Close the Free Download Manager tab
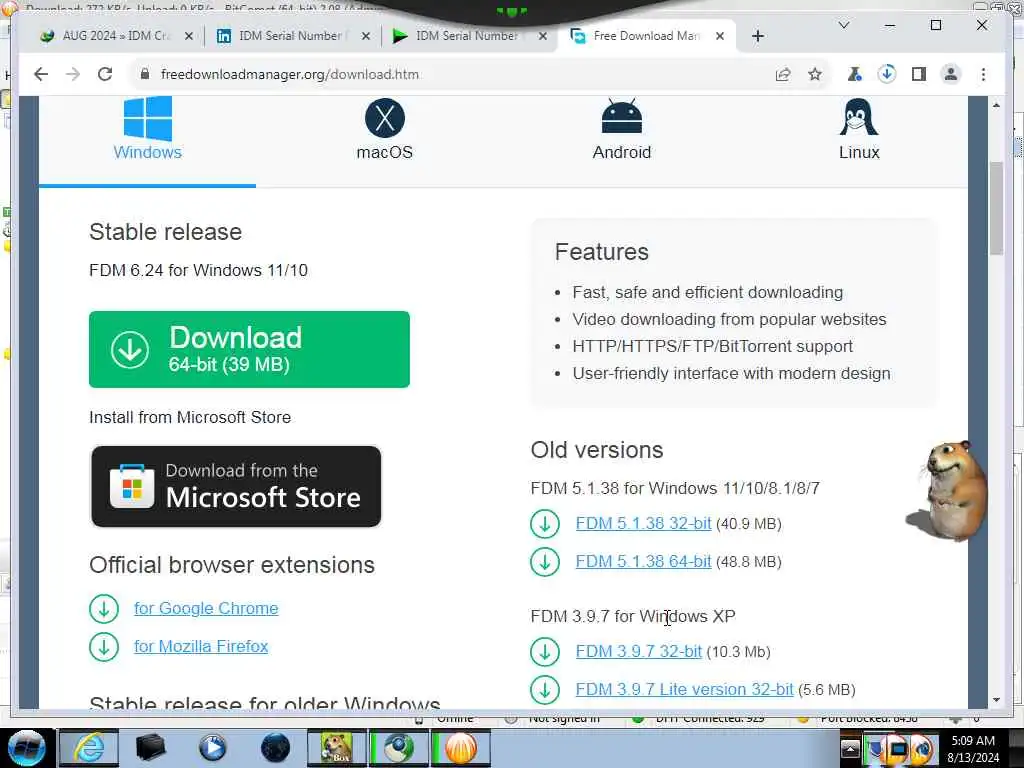This screenshot has width=1024, height=768. [x=720, y=37]
